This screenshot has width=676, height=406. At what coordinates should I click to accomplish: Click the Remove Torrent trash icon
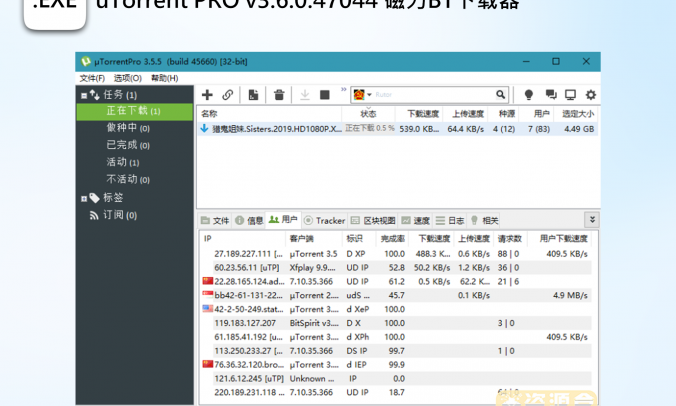(x=279, y=95)
